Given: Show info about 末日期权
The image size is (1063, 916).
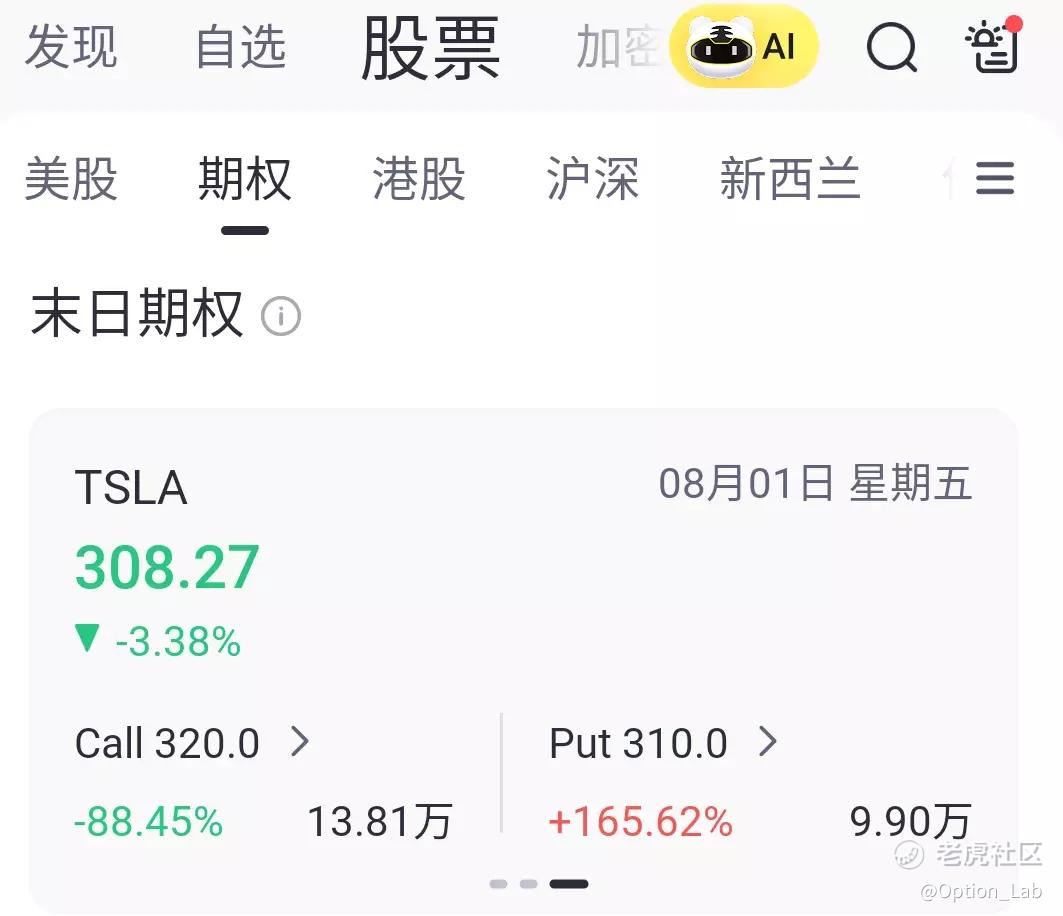Looking at the screenshot, I should [x=281, y=315].
